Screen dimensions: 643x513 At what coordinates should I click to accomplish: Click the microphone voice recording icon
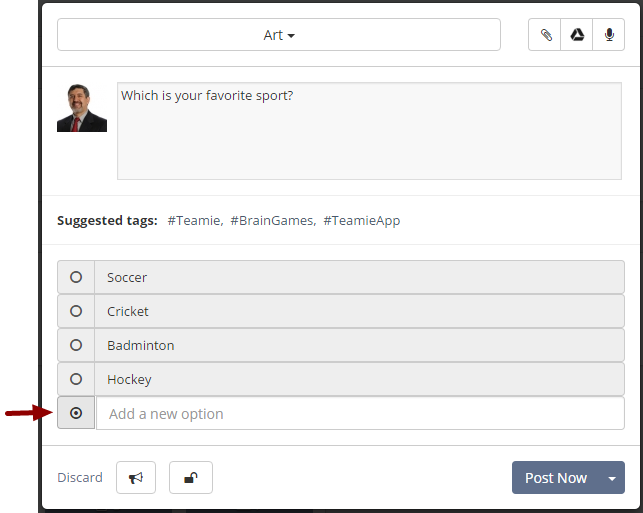[609, 35]
